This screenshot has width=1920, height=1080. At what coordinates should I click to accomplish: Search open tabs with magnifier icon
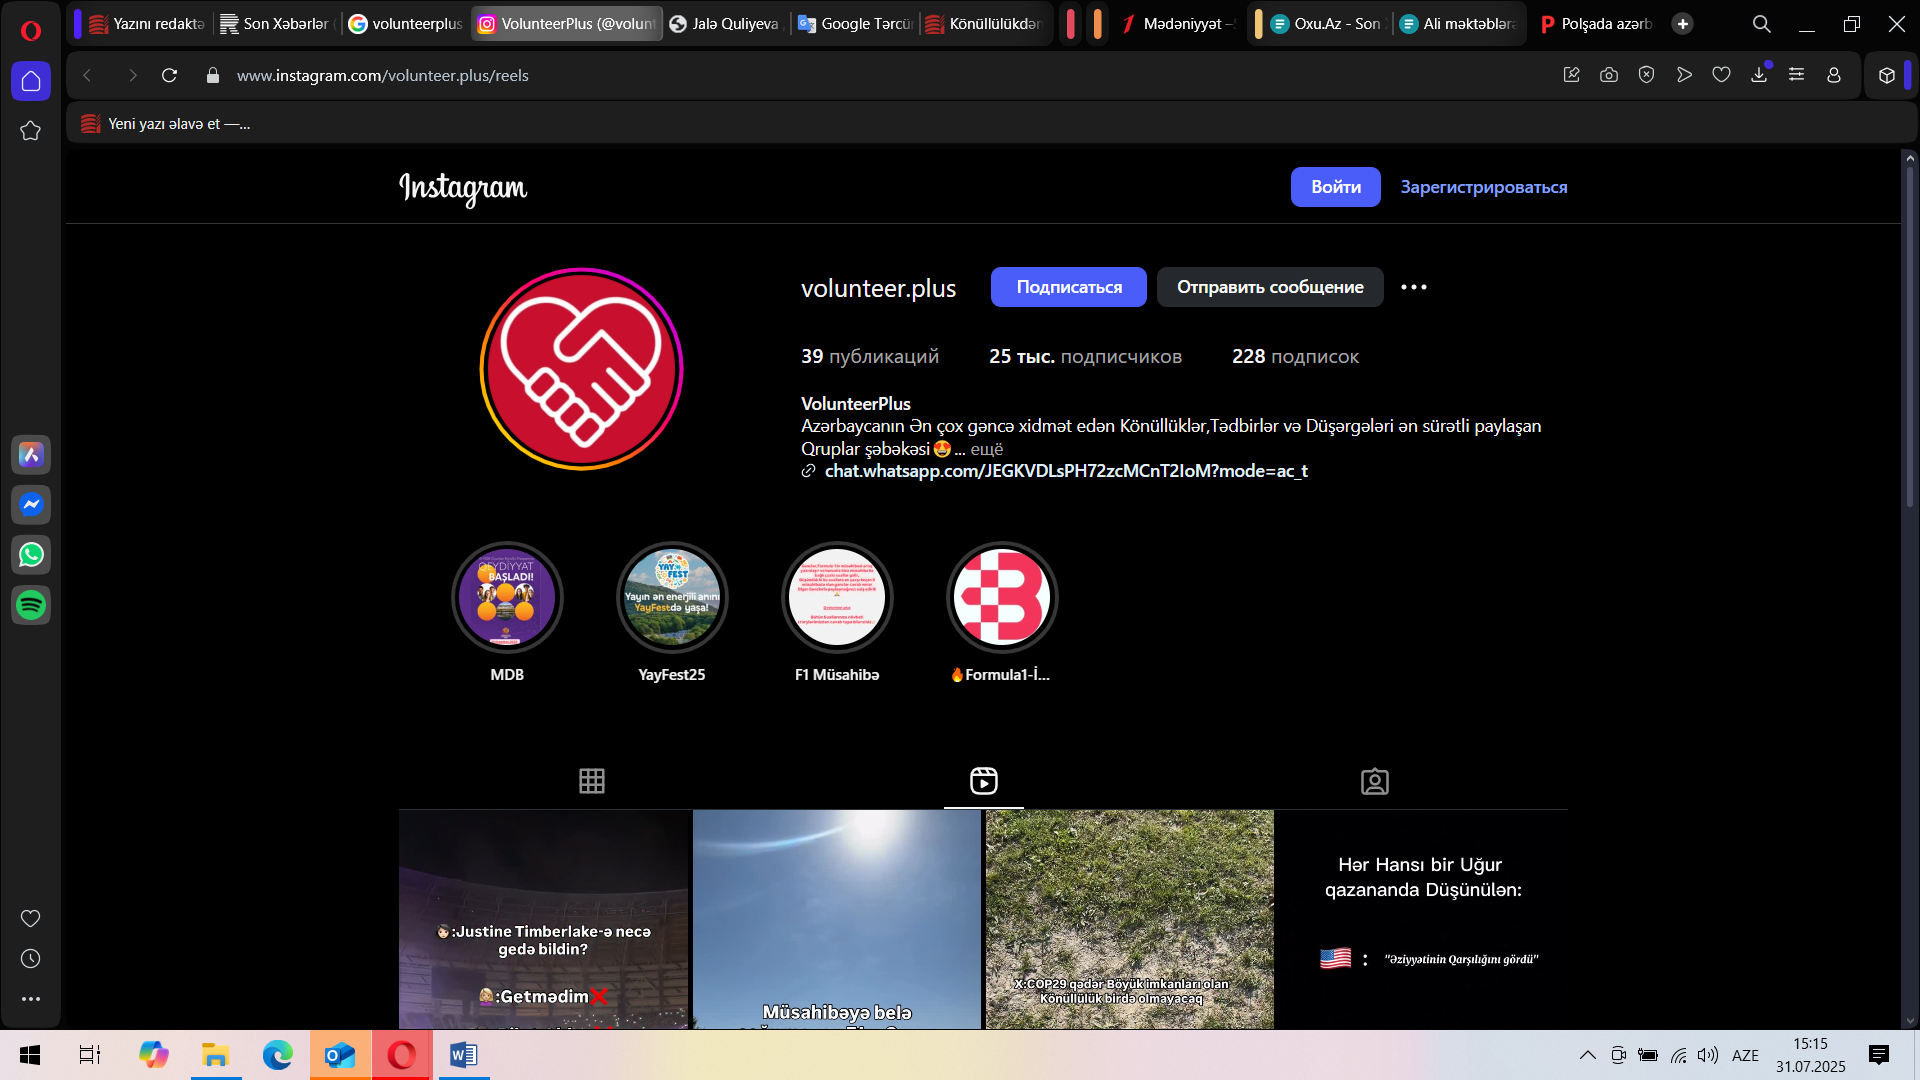pos(1762,24)
